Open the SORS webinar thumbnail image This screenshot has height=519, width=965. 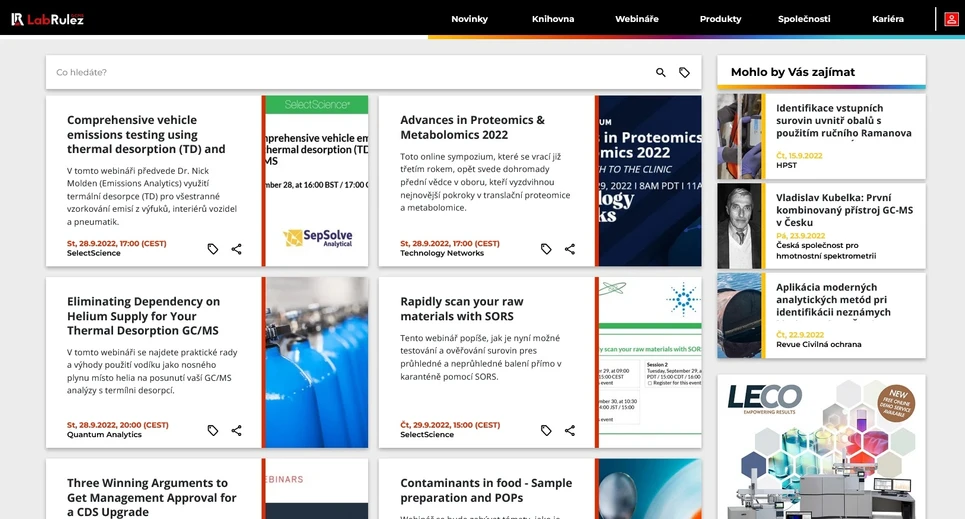(650, 362)
